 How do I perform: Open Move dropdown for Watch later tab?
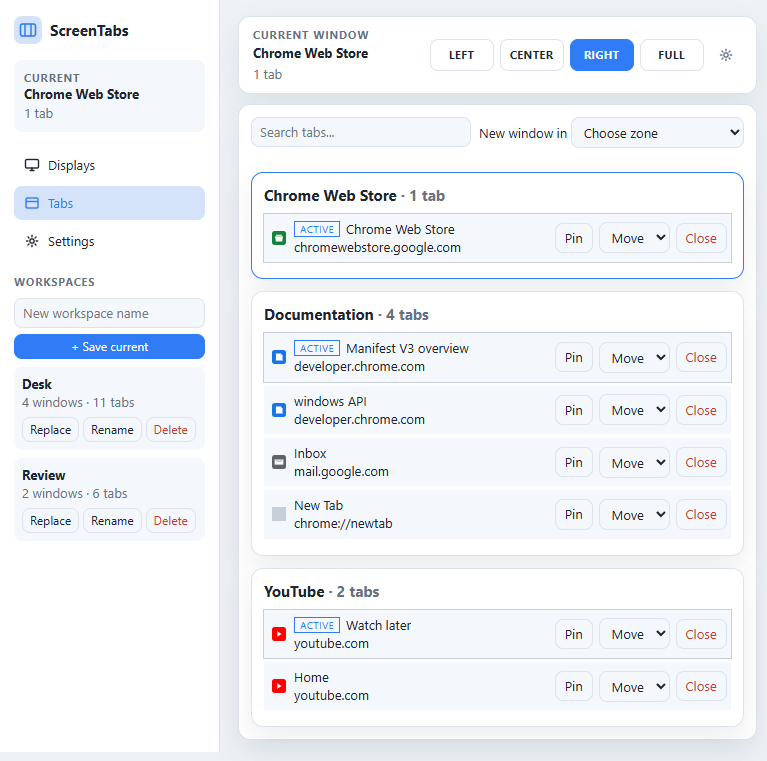[634, 634]
